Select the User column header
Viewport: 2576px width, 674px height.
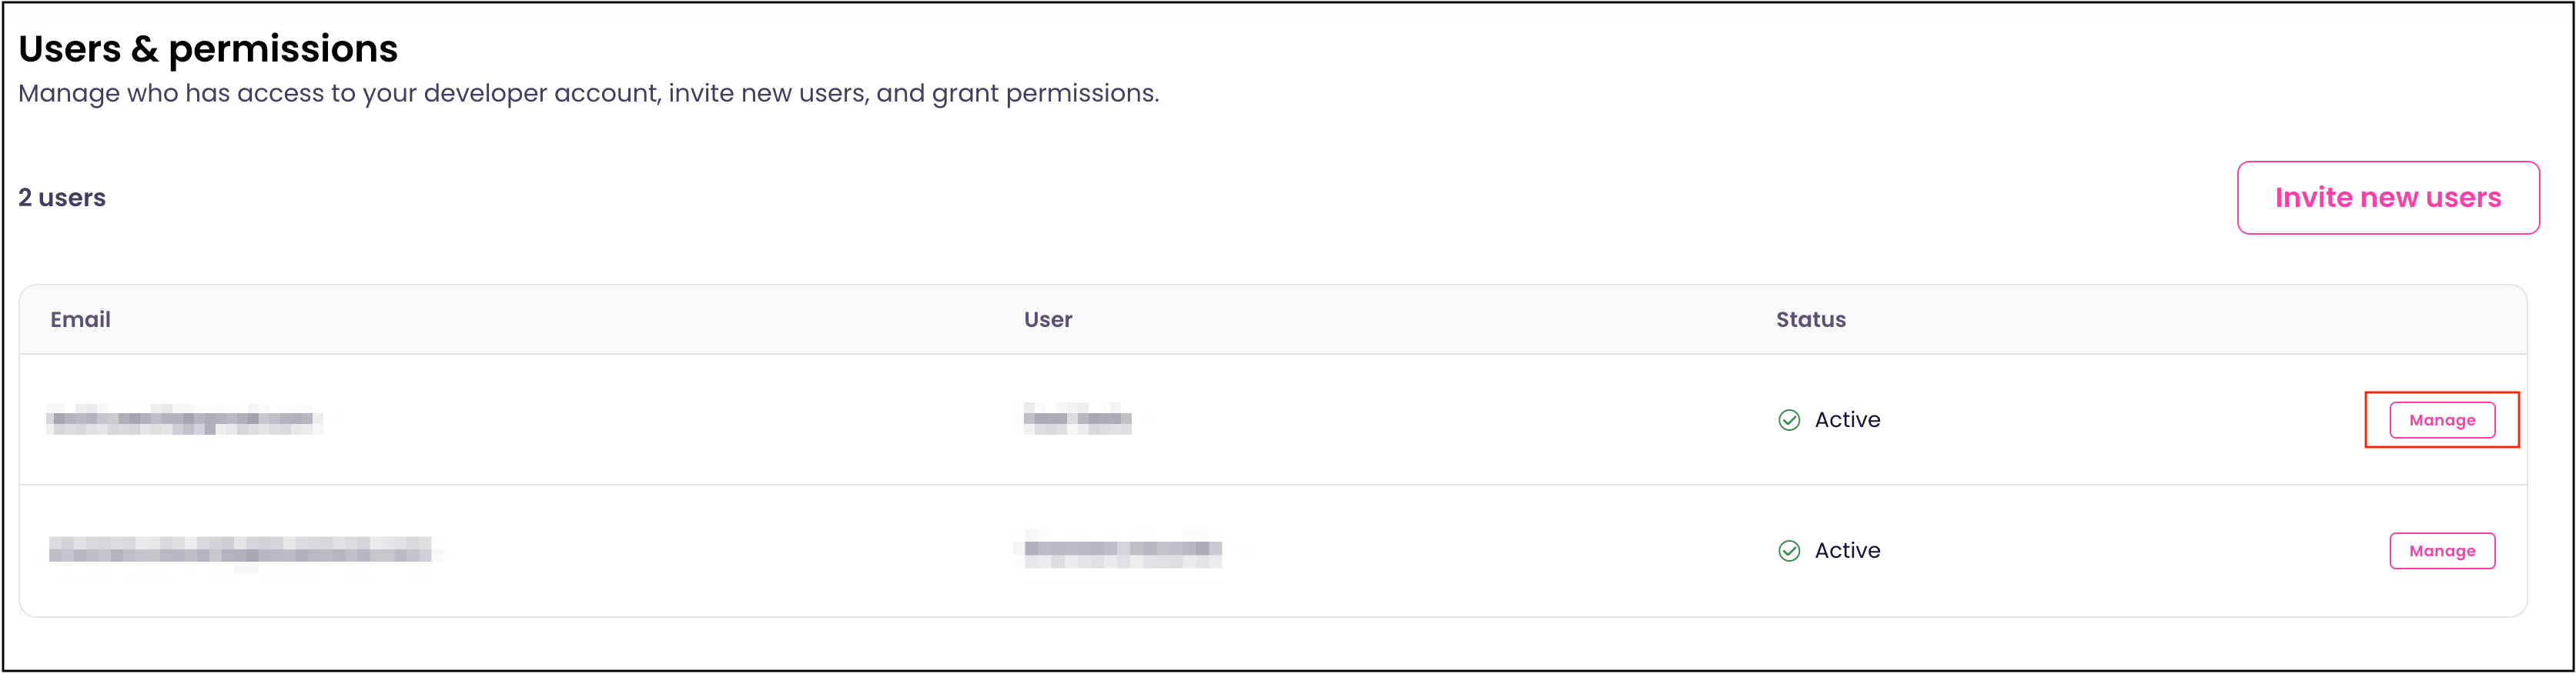coord(1048,319)
